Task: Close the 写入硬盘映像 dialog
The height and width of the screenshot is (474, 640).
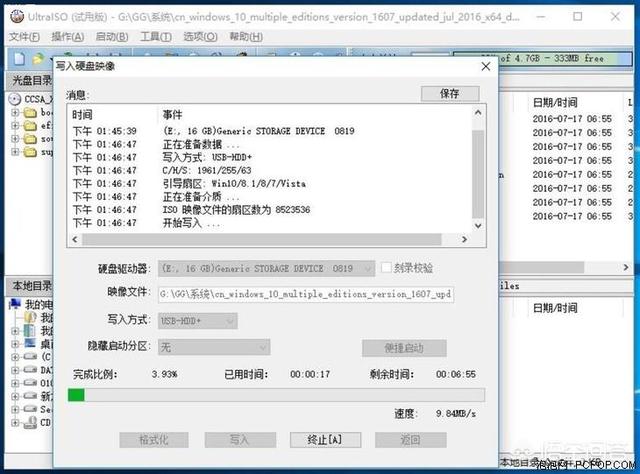Action: click(485, 66)
